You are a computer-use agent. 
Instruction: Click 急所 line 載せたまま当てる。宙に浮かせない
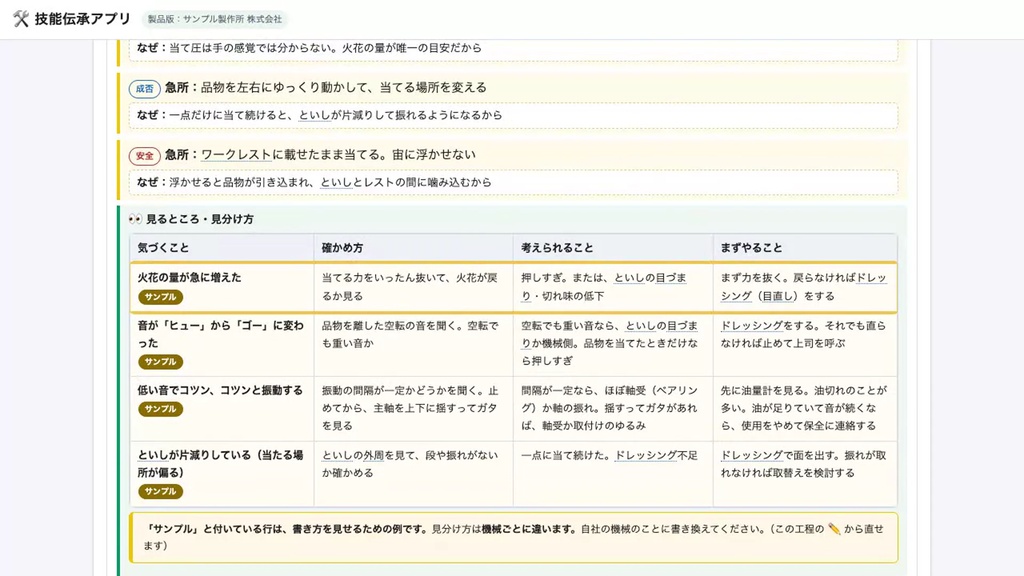tap(320, 155)
